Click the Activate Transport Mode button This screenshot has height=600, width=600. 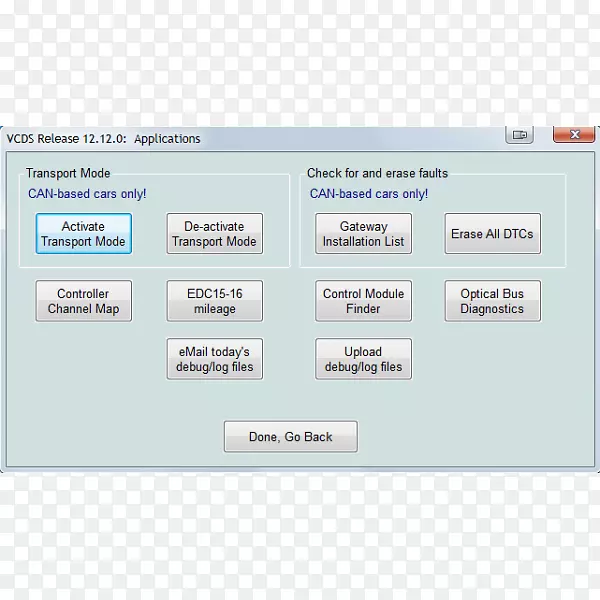coord(83,234)
